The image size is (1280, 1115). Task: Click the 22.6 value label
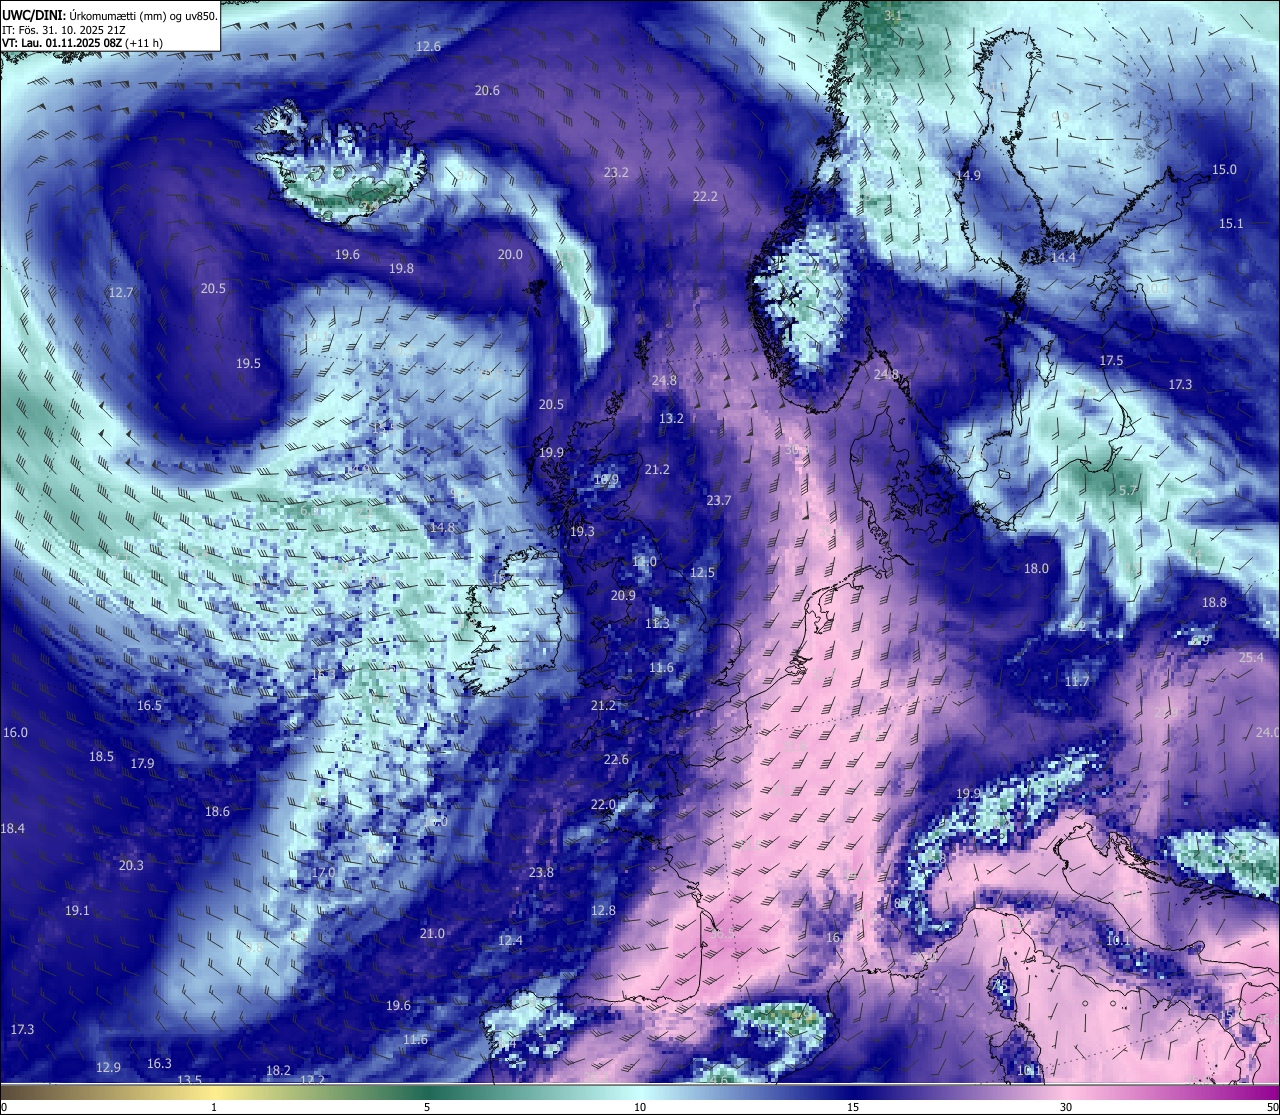(x=616, y=760)
